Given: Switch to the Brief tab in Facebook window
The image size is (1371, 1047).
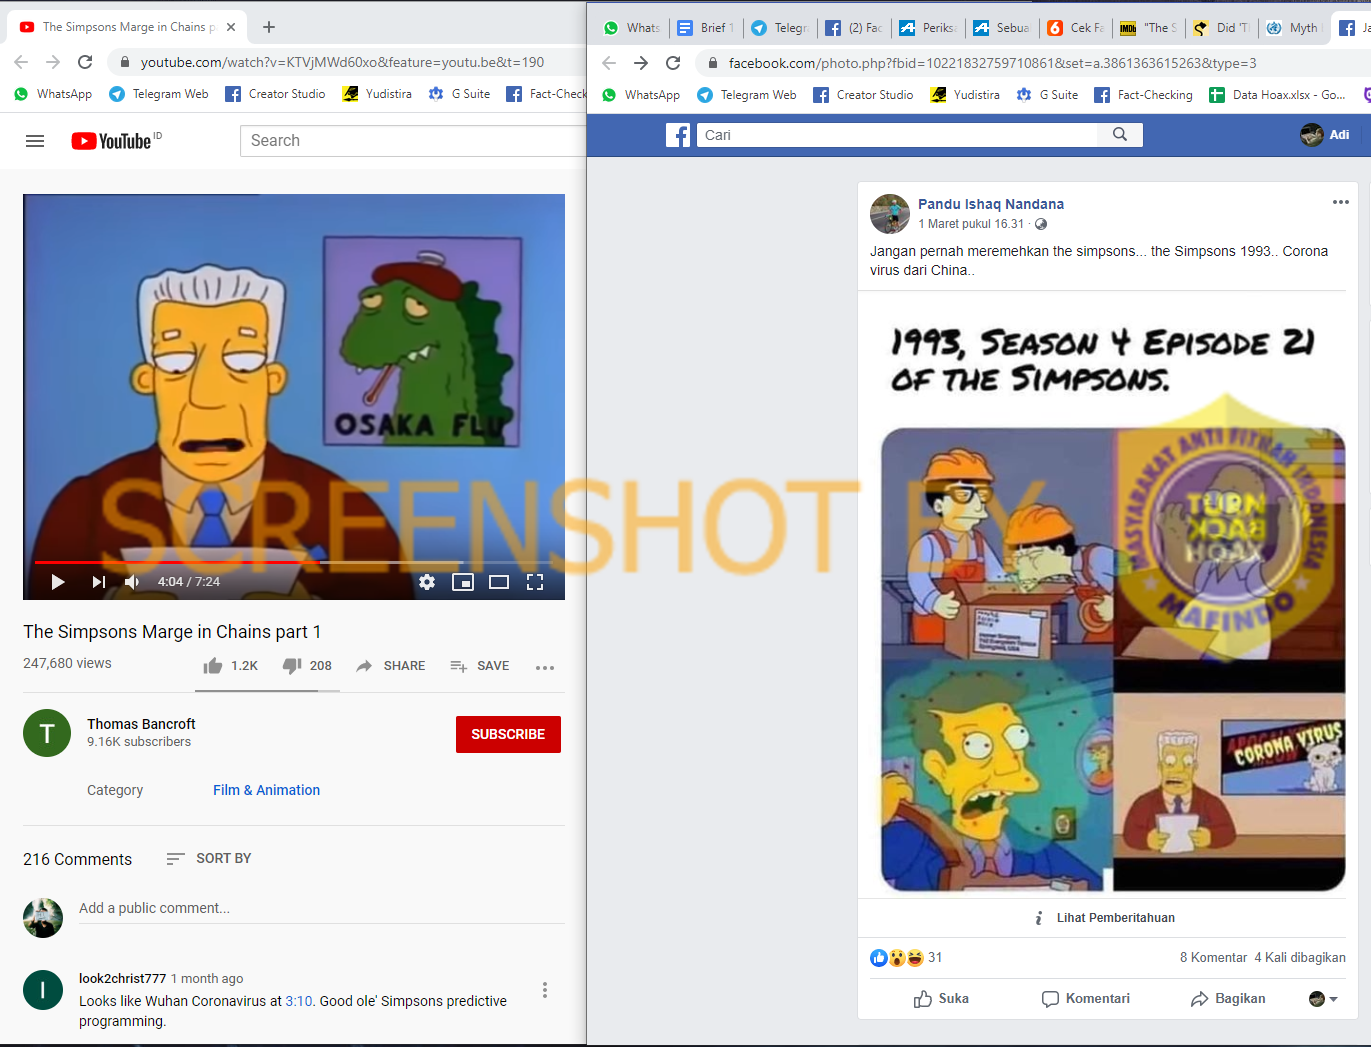Looking at the screenshot, I should pos(706,28).
